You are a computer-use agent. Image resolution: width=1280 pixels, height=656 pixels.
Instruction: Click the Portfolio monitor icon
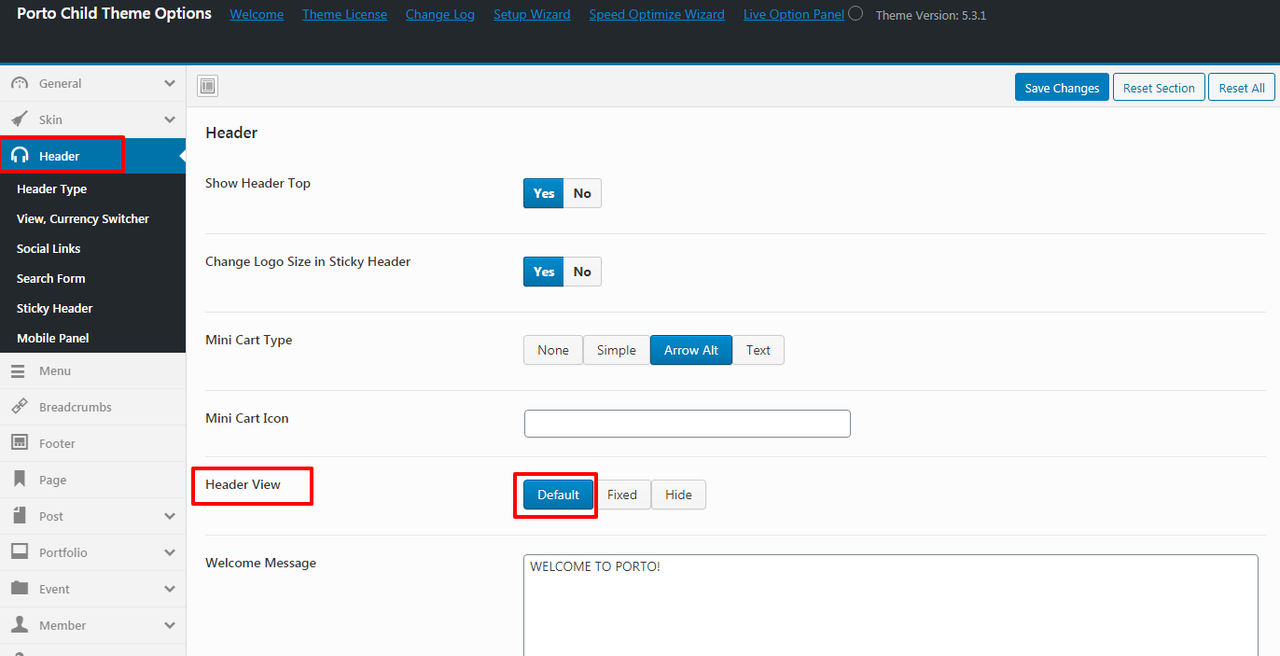coord(19,552)
